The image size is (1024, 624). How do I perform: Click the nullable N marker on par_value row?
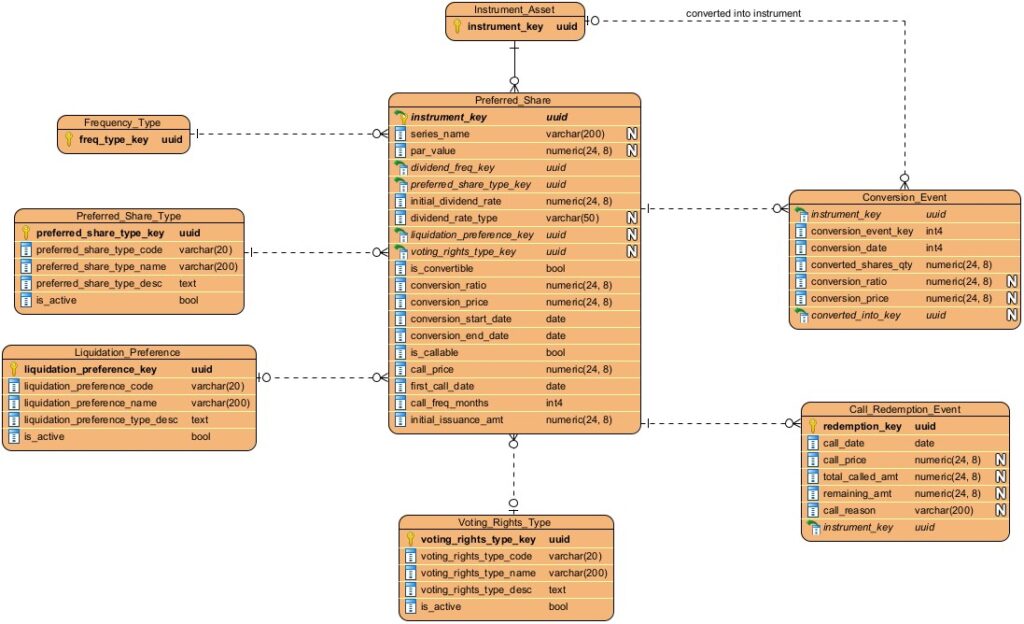[632, 151]
